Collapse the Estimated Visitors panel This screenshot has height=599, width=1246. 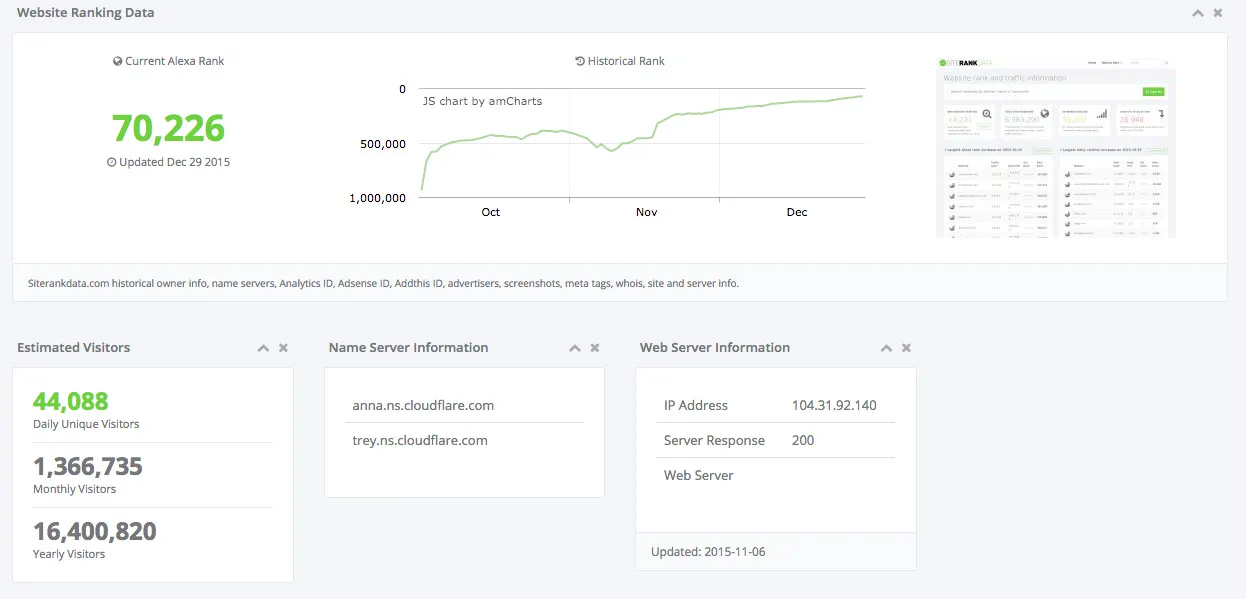coord(263,347)
